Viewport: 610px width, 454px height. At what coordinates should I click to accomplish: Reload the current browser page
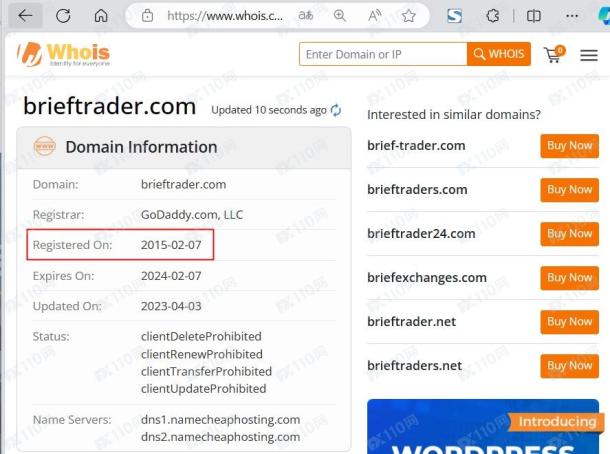(x=63, y=16)
